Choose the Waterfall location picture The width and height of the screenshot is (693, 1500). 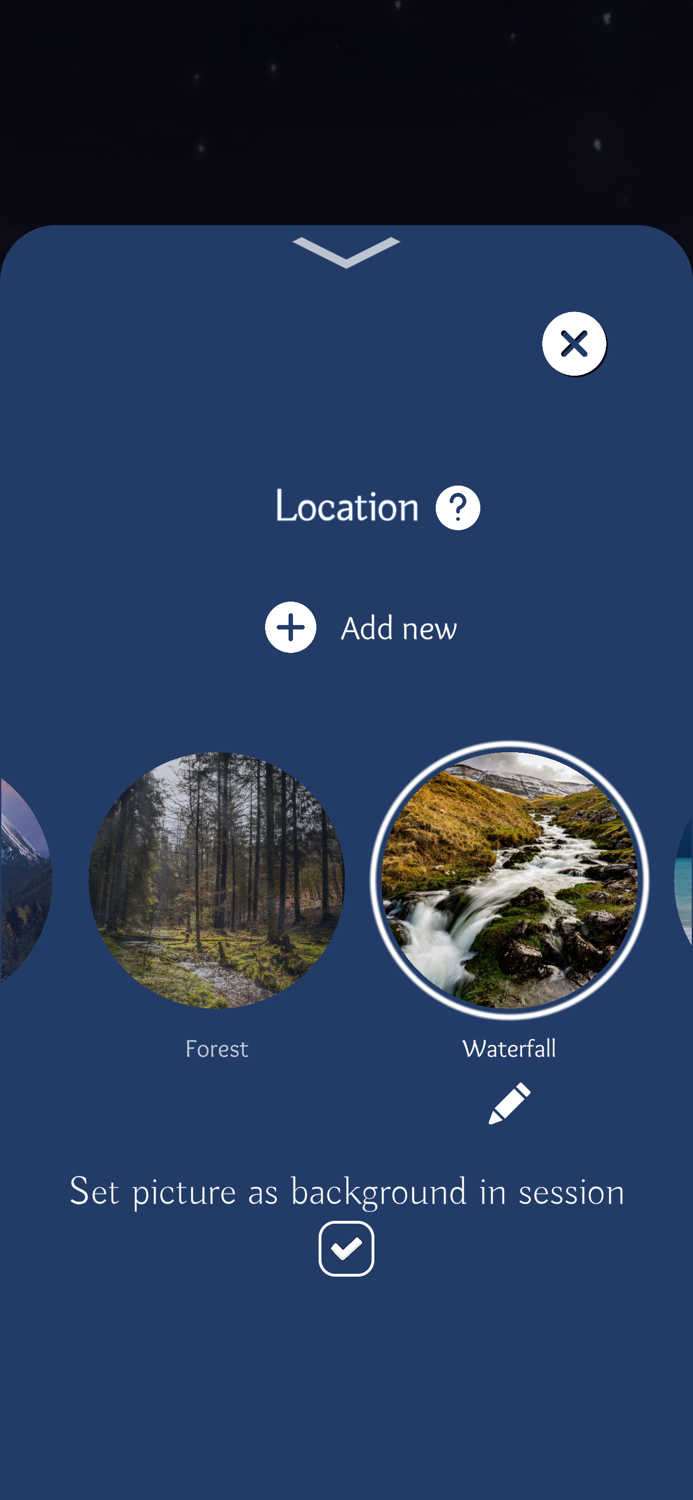[509, 880]
